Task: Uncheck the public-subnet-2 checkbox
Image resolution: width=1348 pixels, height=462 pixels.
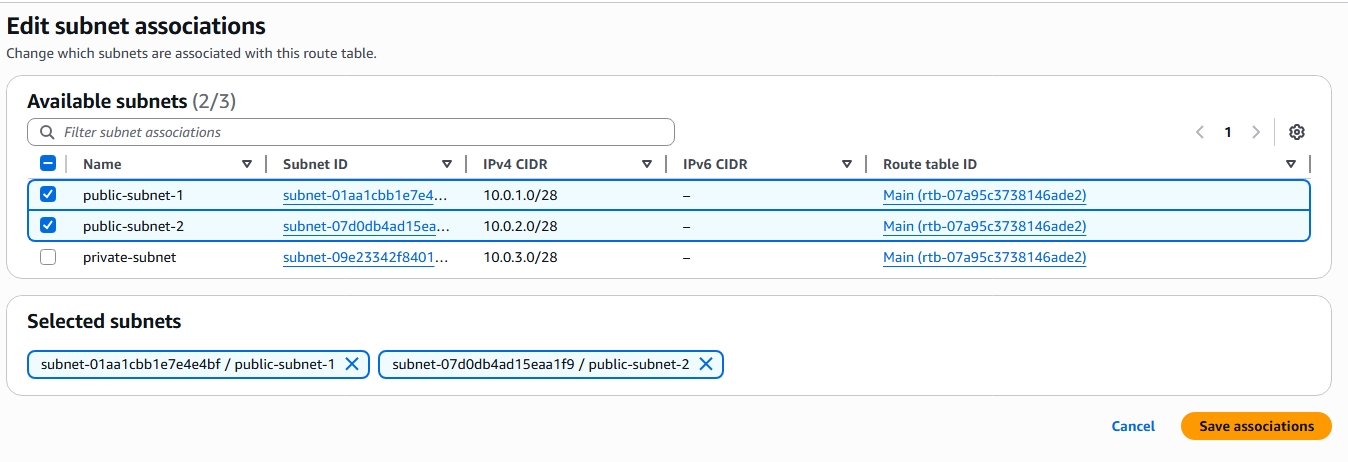Action: click(48, 226)
